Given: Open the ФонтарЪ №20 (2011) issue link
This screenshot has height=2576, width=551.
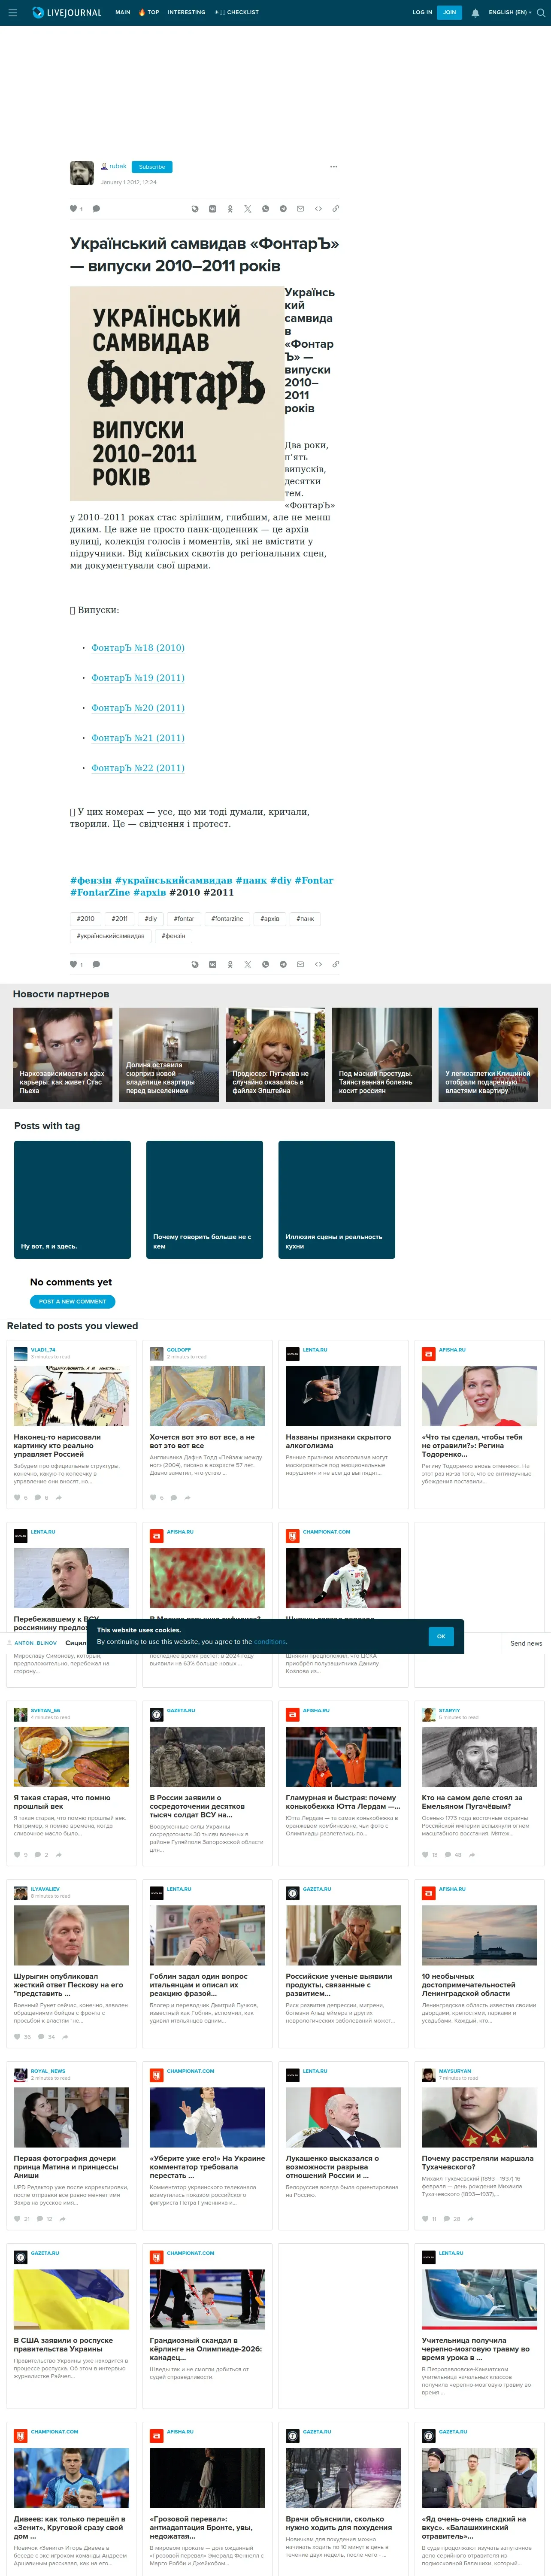Looking at the screenshot, I should click(138, 708).
